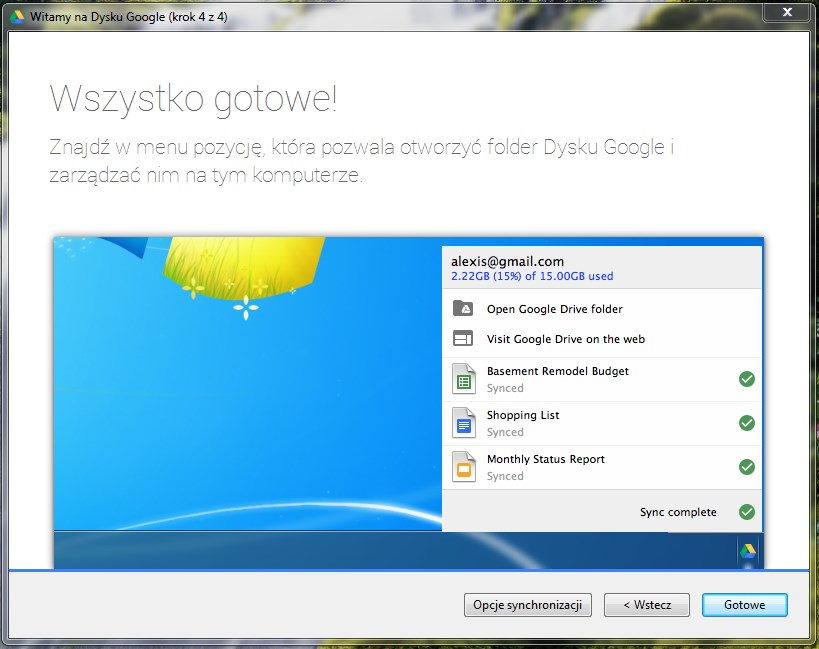Viewport: 819px width, 649px height.
Task: Click the 'Wszystko gotowe!' heading
Action: [x=193, y=99]
